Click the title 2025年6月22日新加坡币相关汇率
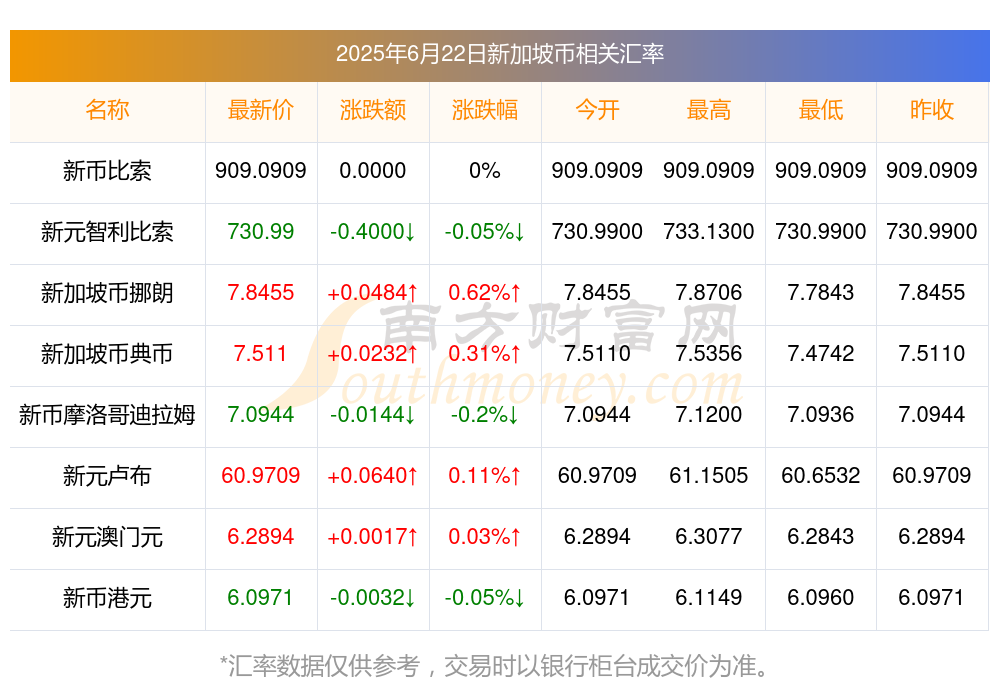Viewport: 1000px width, 698px height. 499,54
